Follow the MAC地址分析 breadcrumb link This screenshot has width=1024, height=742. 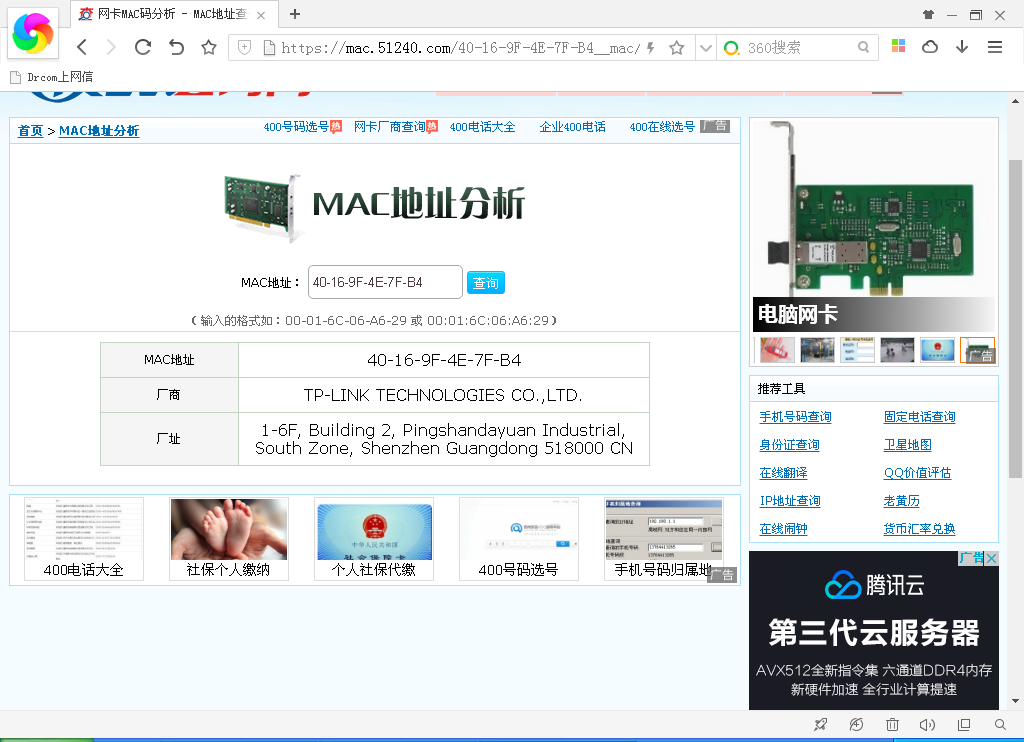point(99,131)
